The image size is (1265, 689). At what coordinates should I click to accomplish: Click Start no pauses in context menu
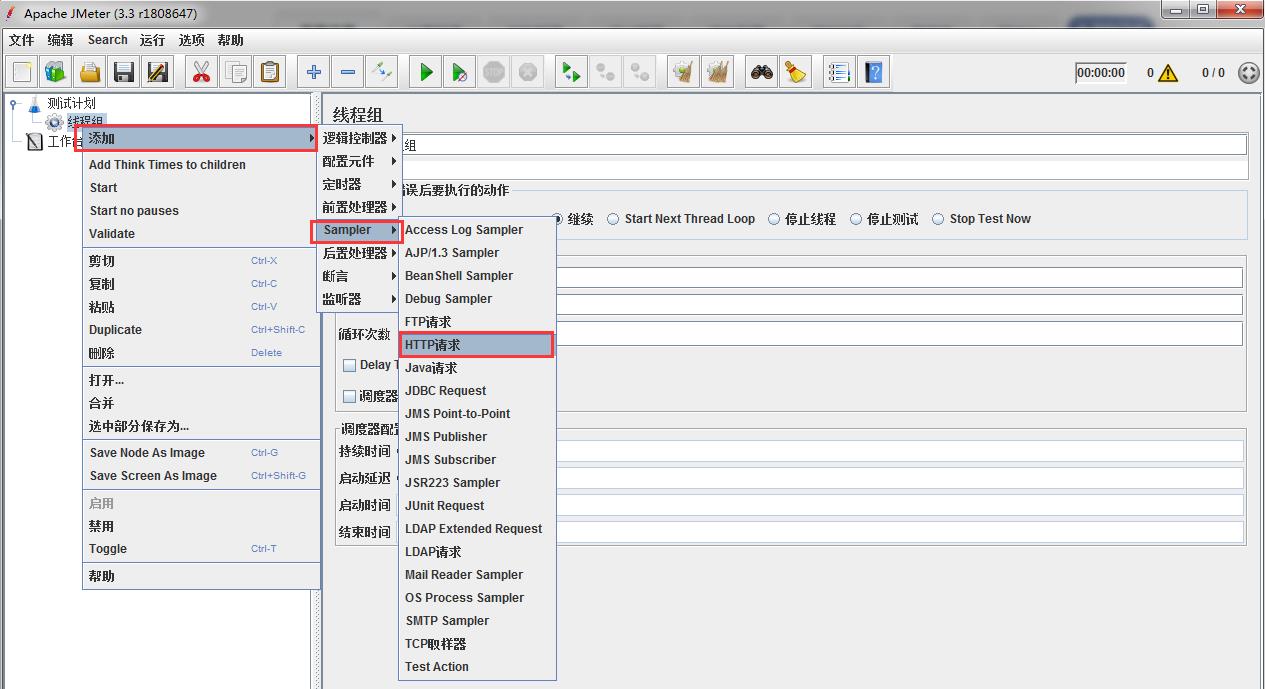tap(201, 211)
